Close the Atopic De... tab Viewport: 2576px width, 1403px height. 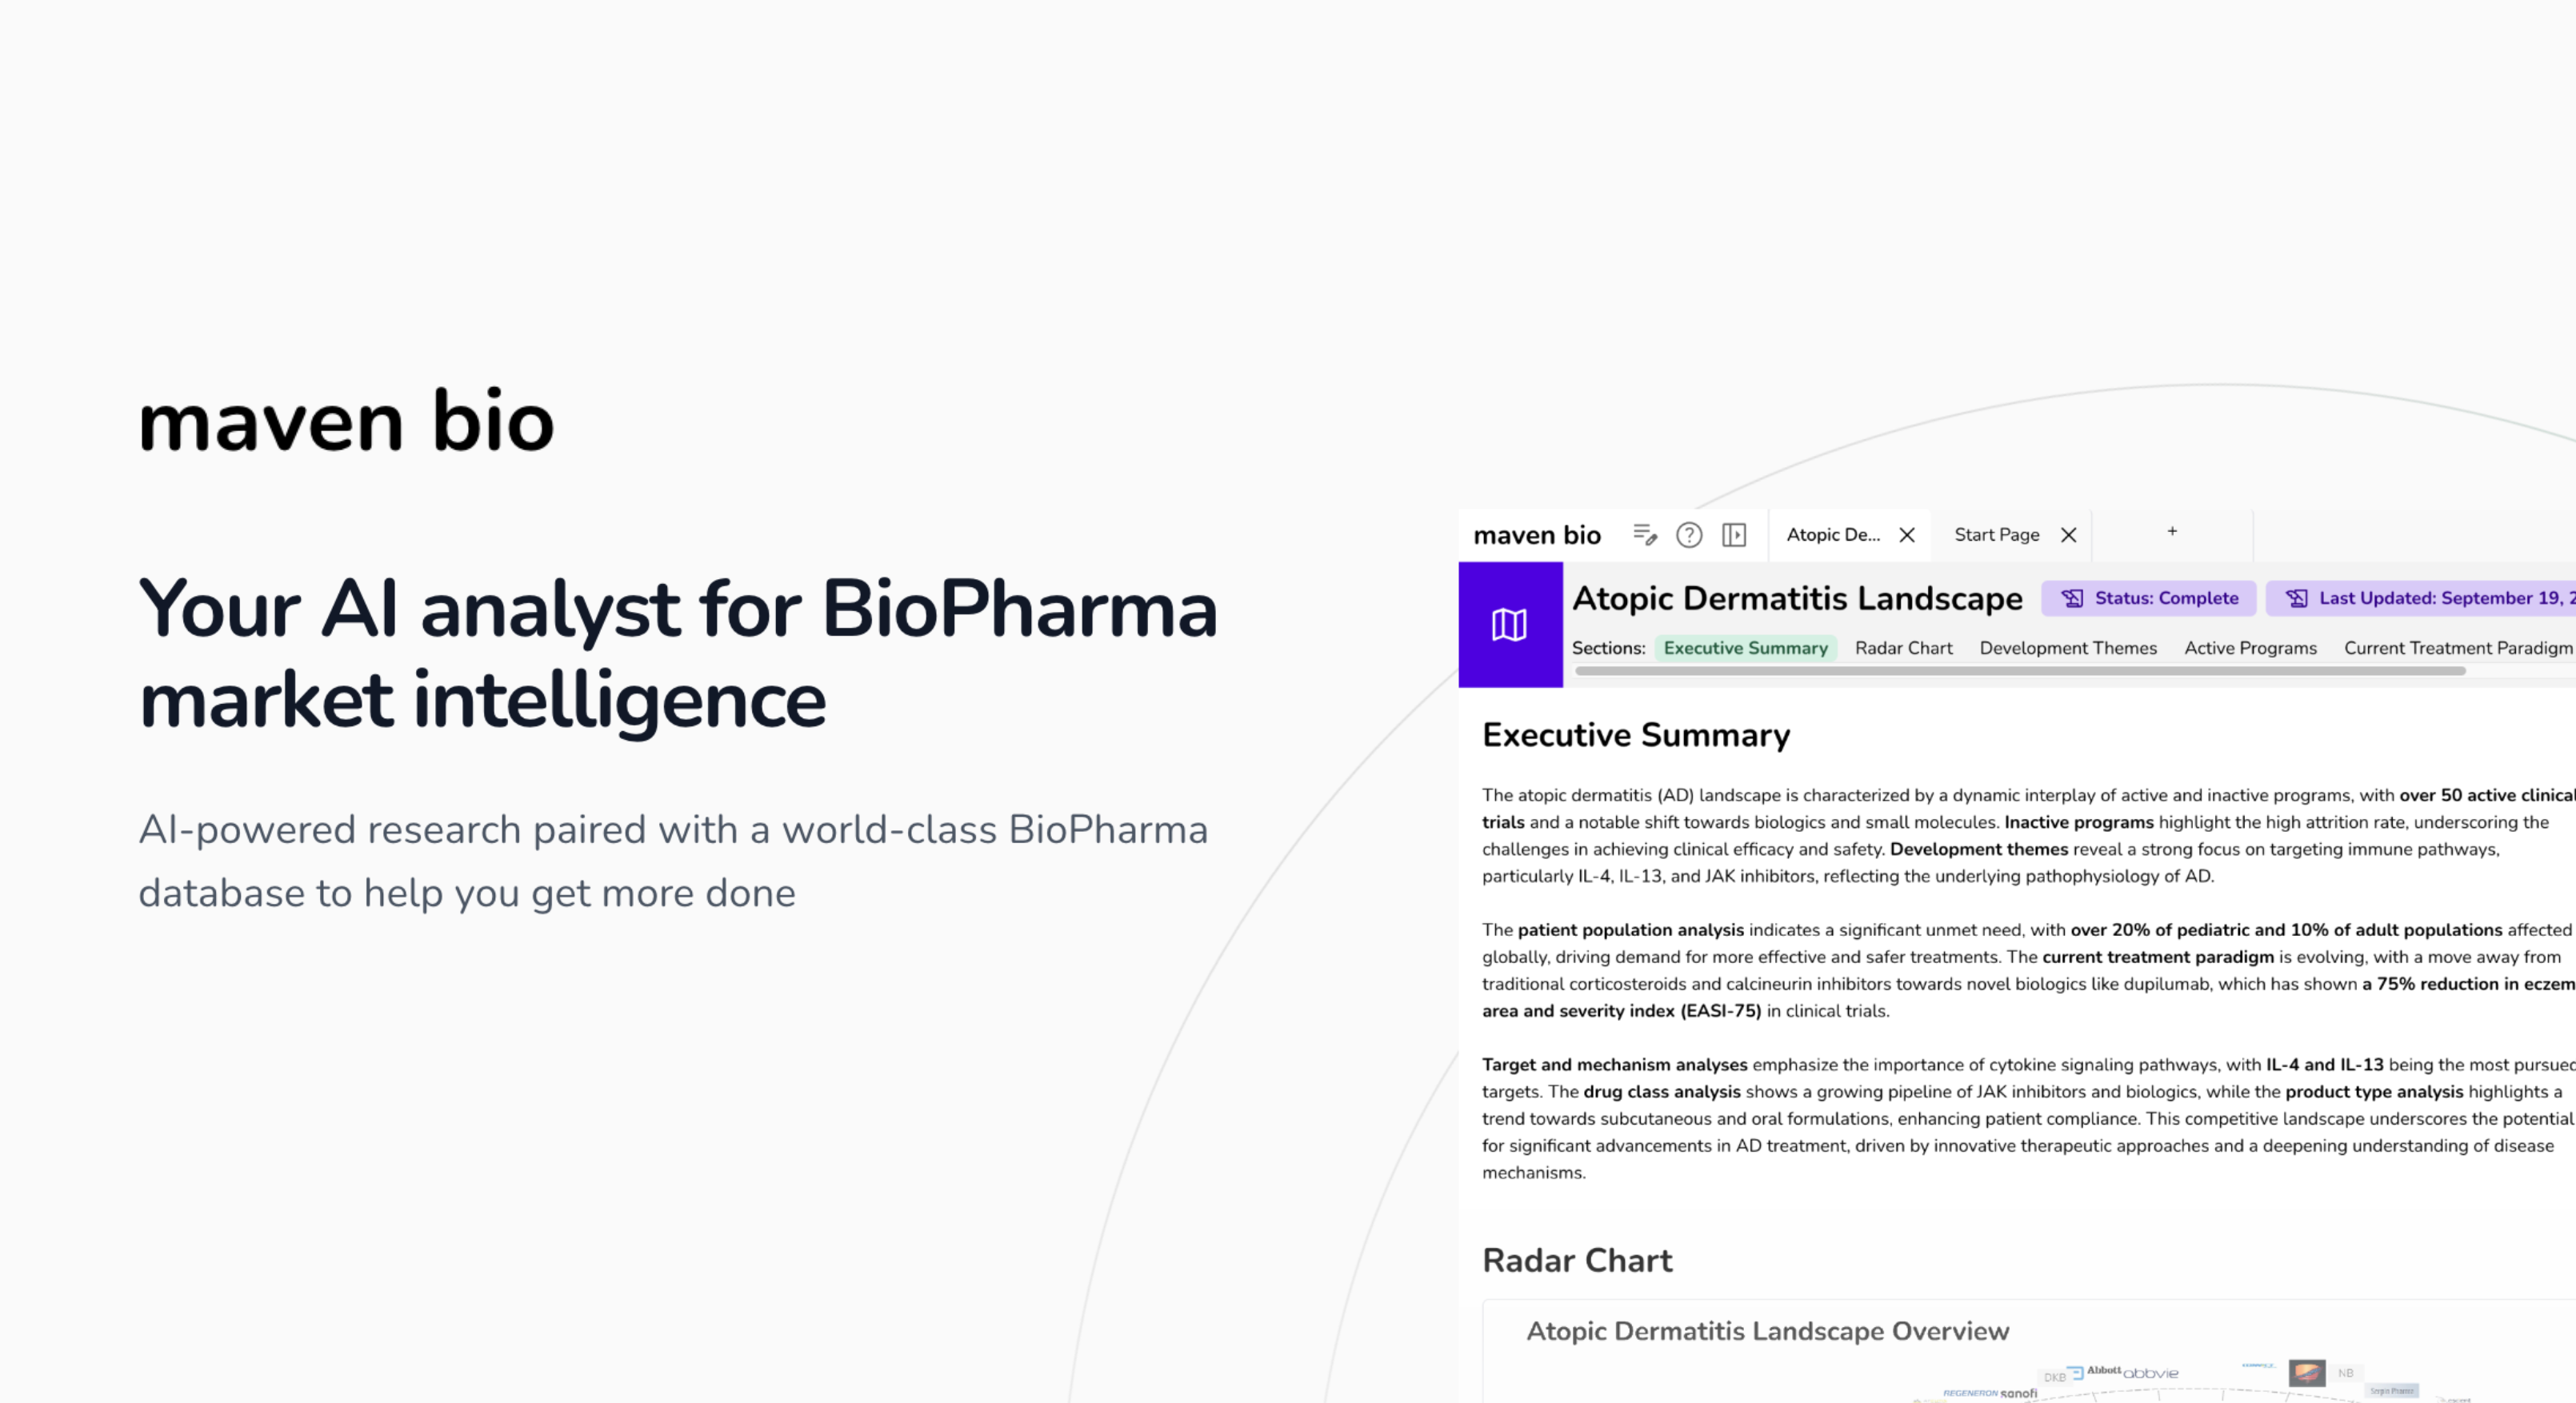point(1907,535)
